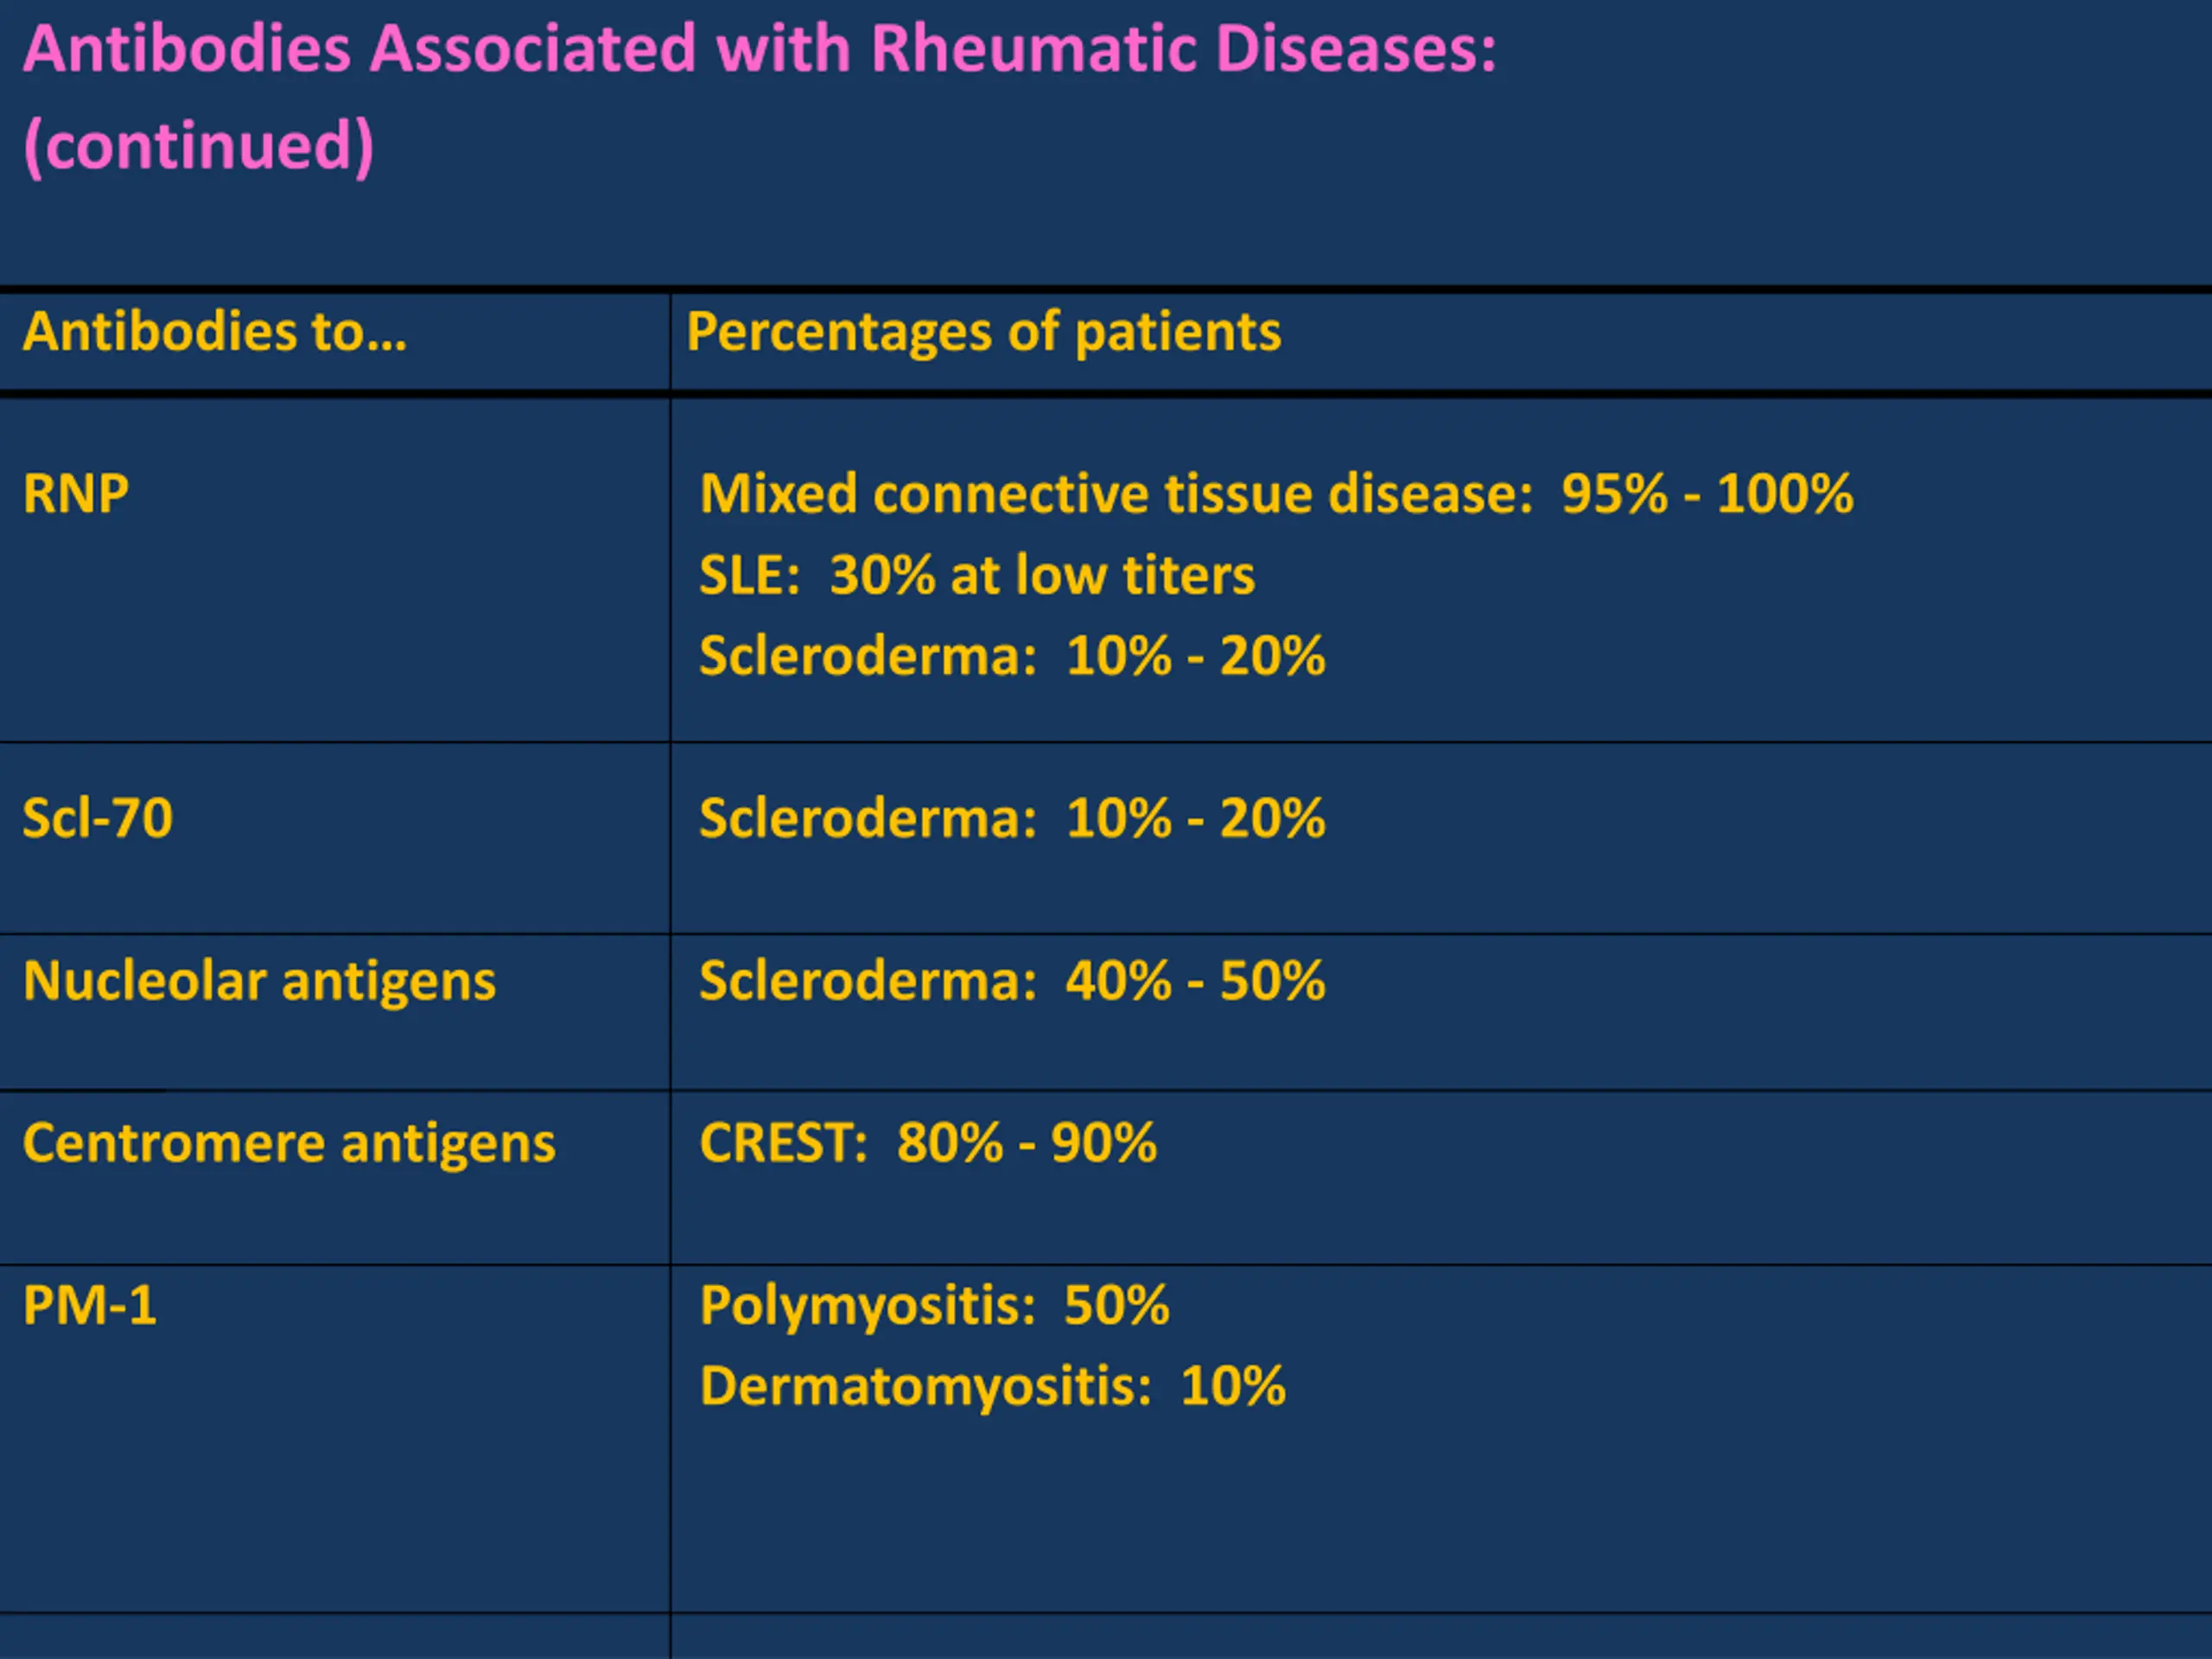2212x1659 pixels.
Task: Select the "Dermatomyositis: 10%" line
Action: pos(992,1387)
